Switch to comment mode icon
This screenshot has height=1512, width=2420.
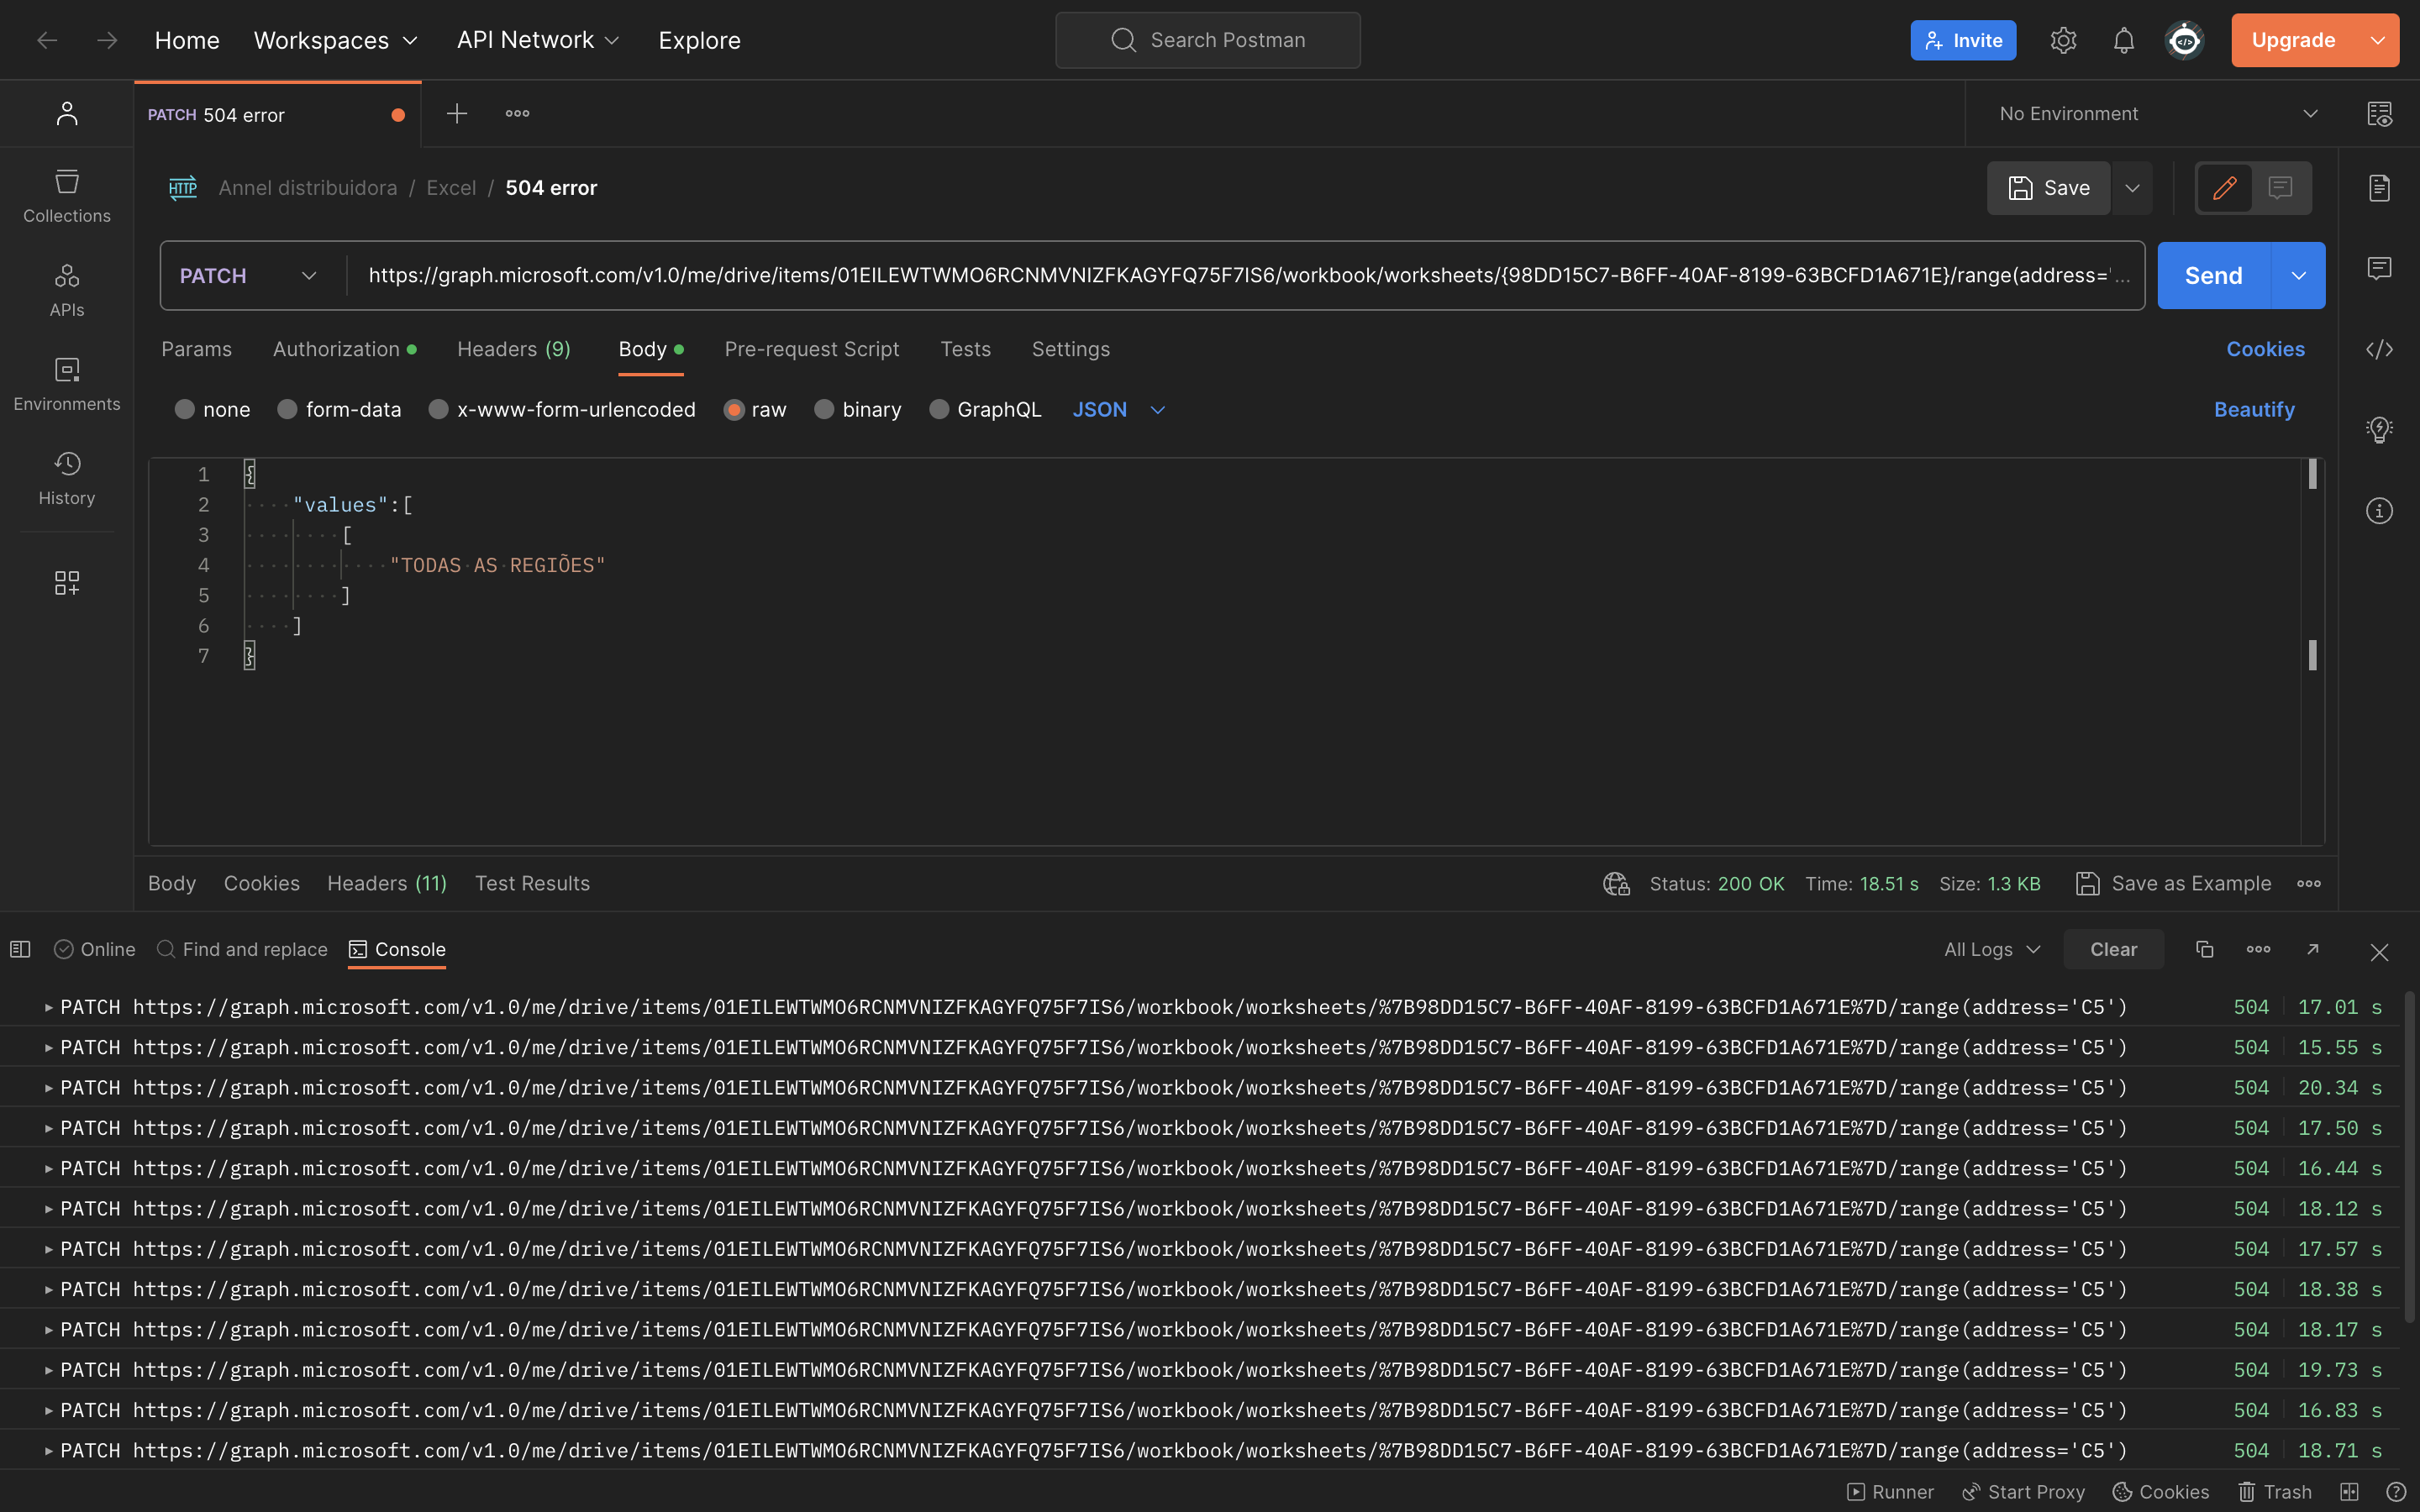point(2281,188)
